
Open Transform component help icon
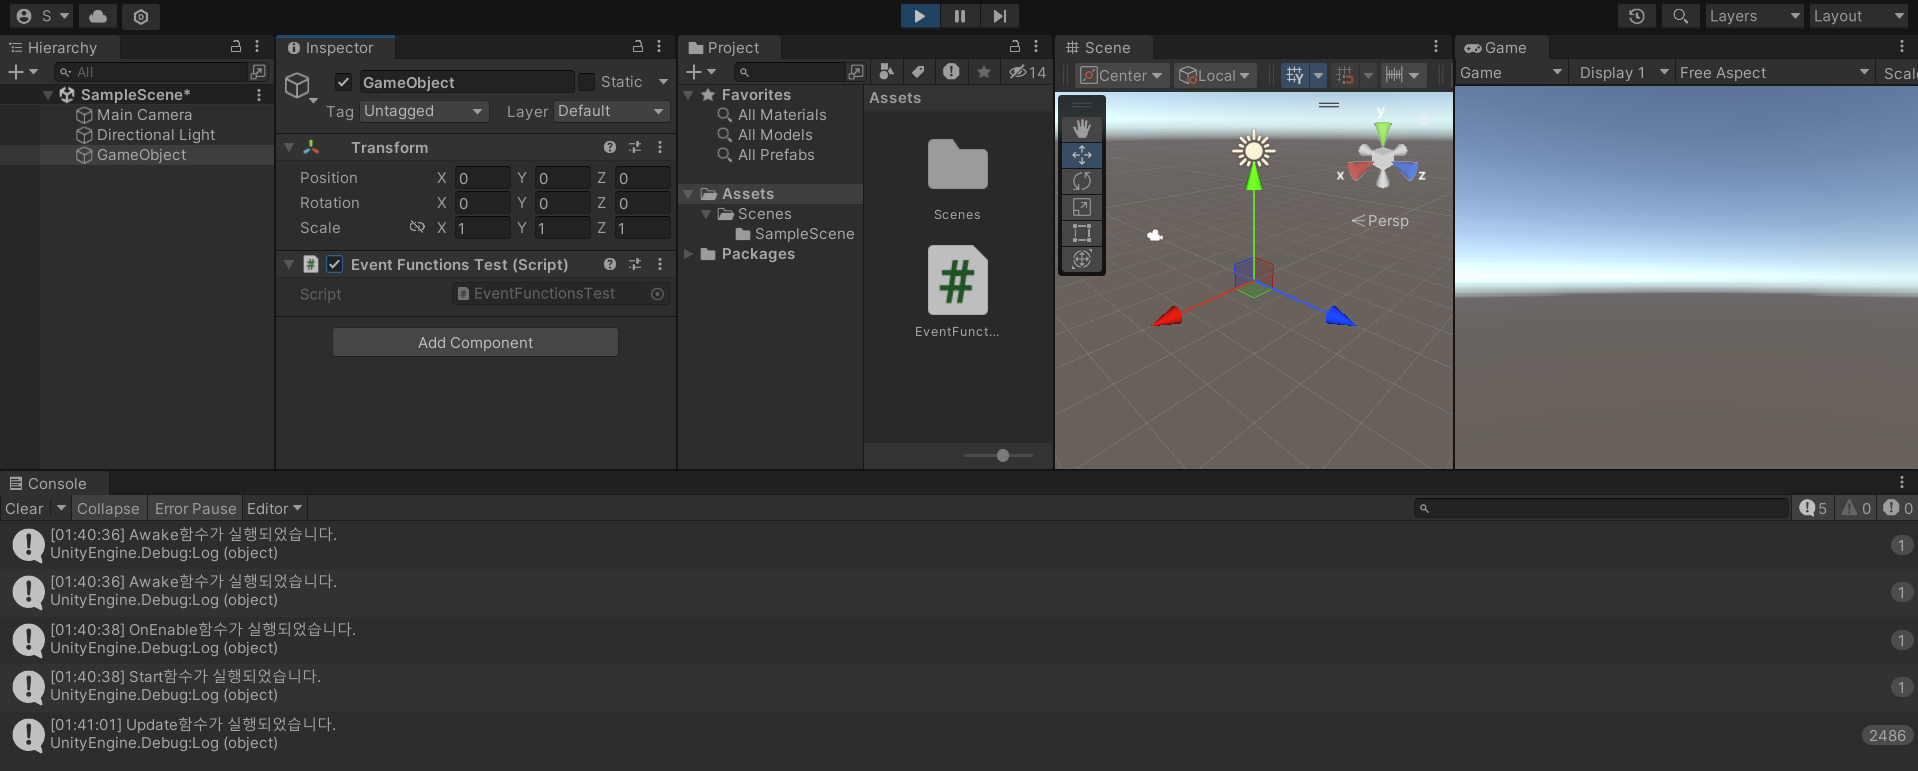point(610,147)
